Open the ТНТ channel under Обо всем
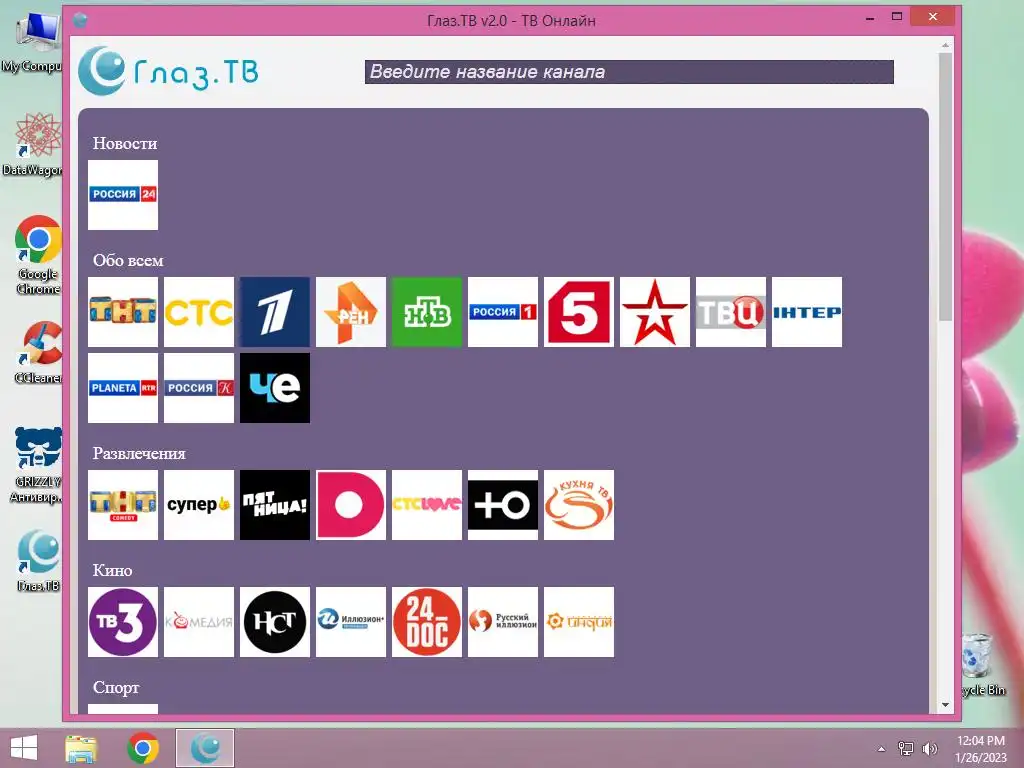Viewport: 1024px width, 768px height. point(123,312)
